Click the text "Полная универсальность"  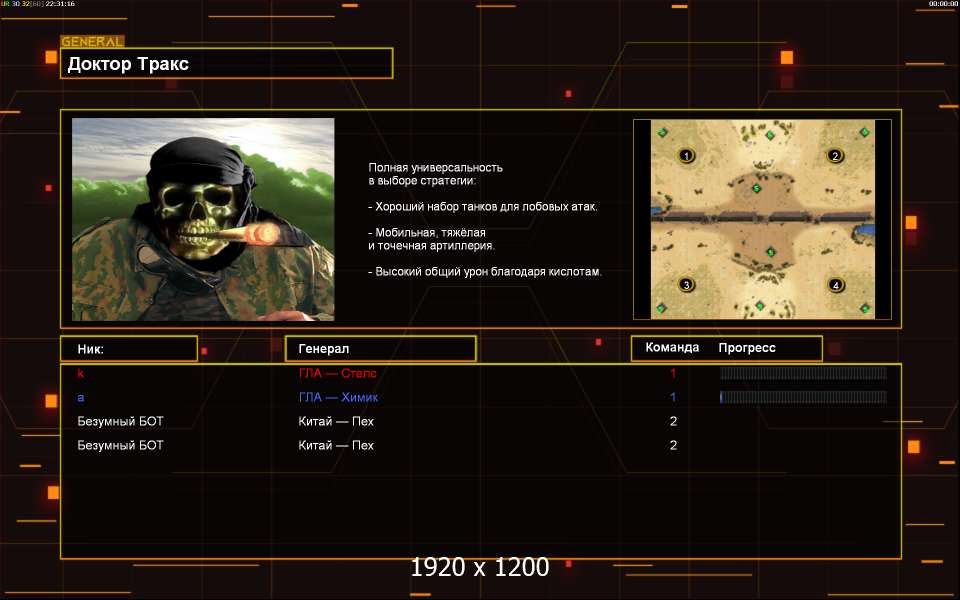435,167
